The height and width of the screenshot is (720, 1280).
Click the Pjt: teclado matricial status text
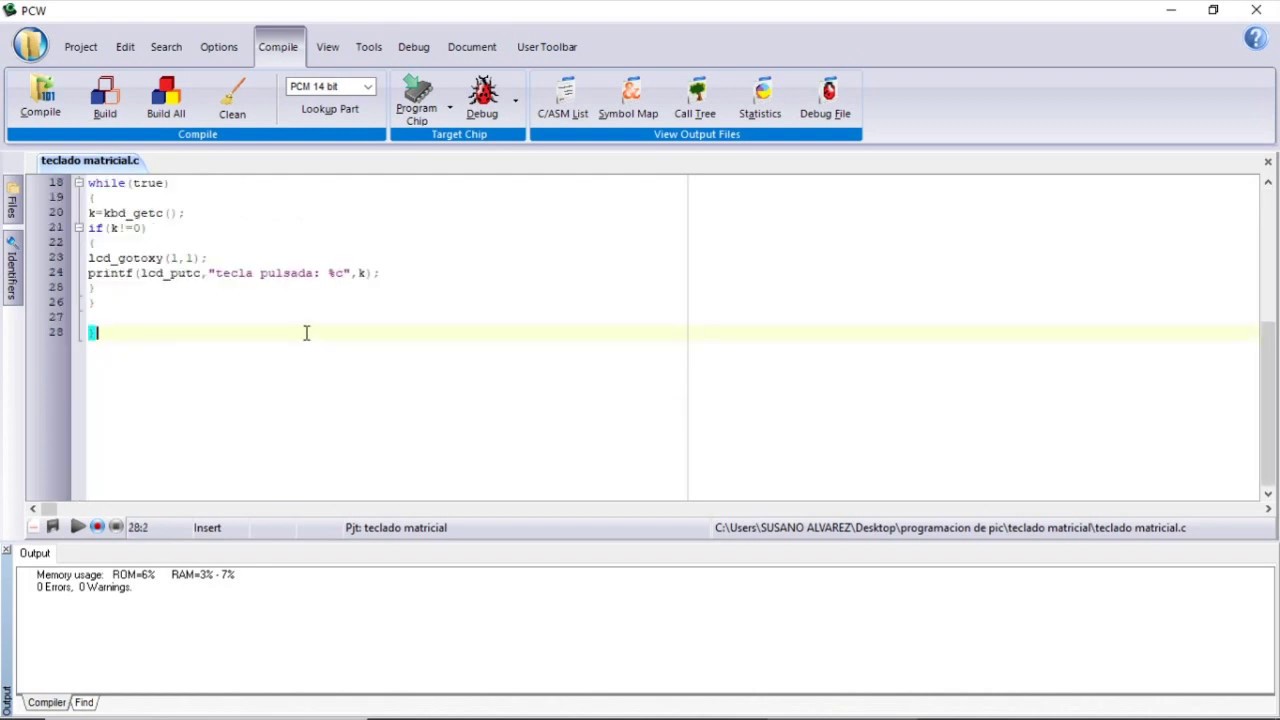pyautogui.click(x=396, y=528)
